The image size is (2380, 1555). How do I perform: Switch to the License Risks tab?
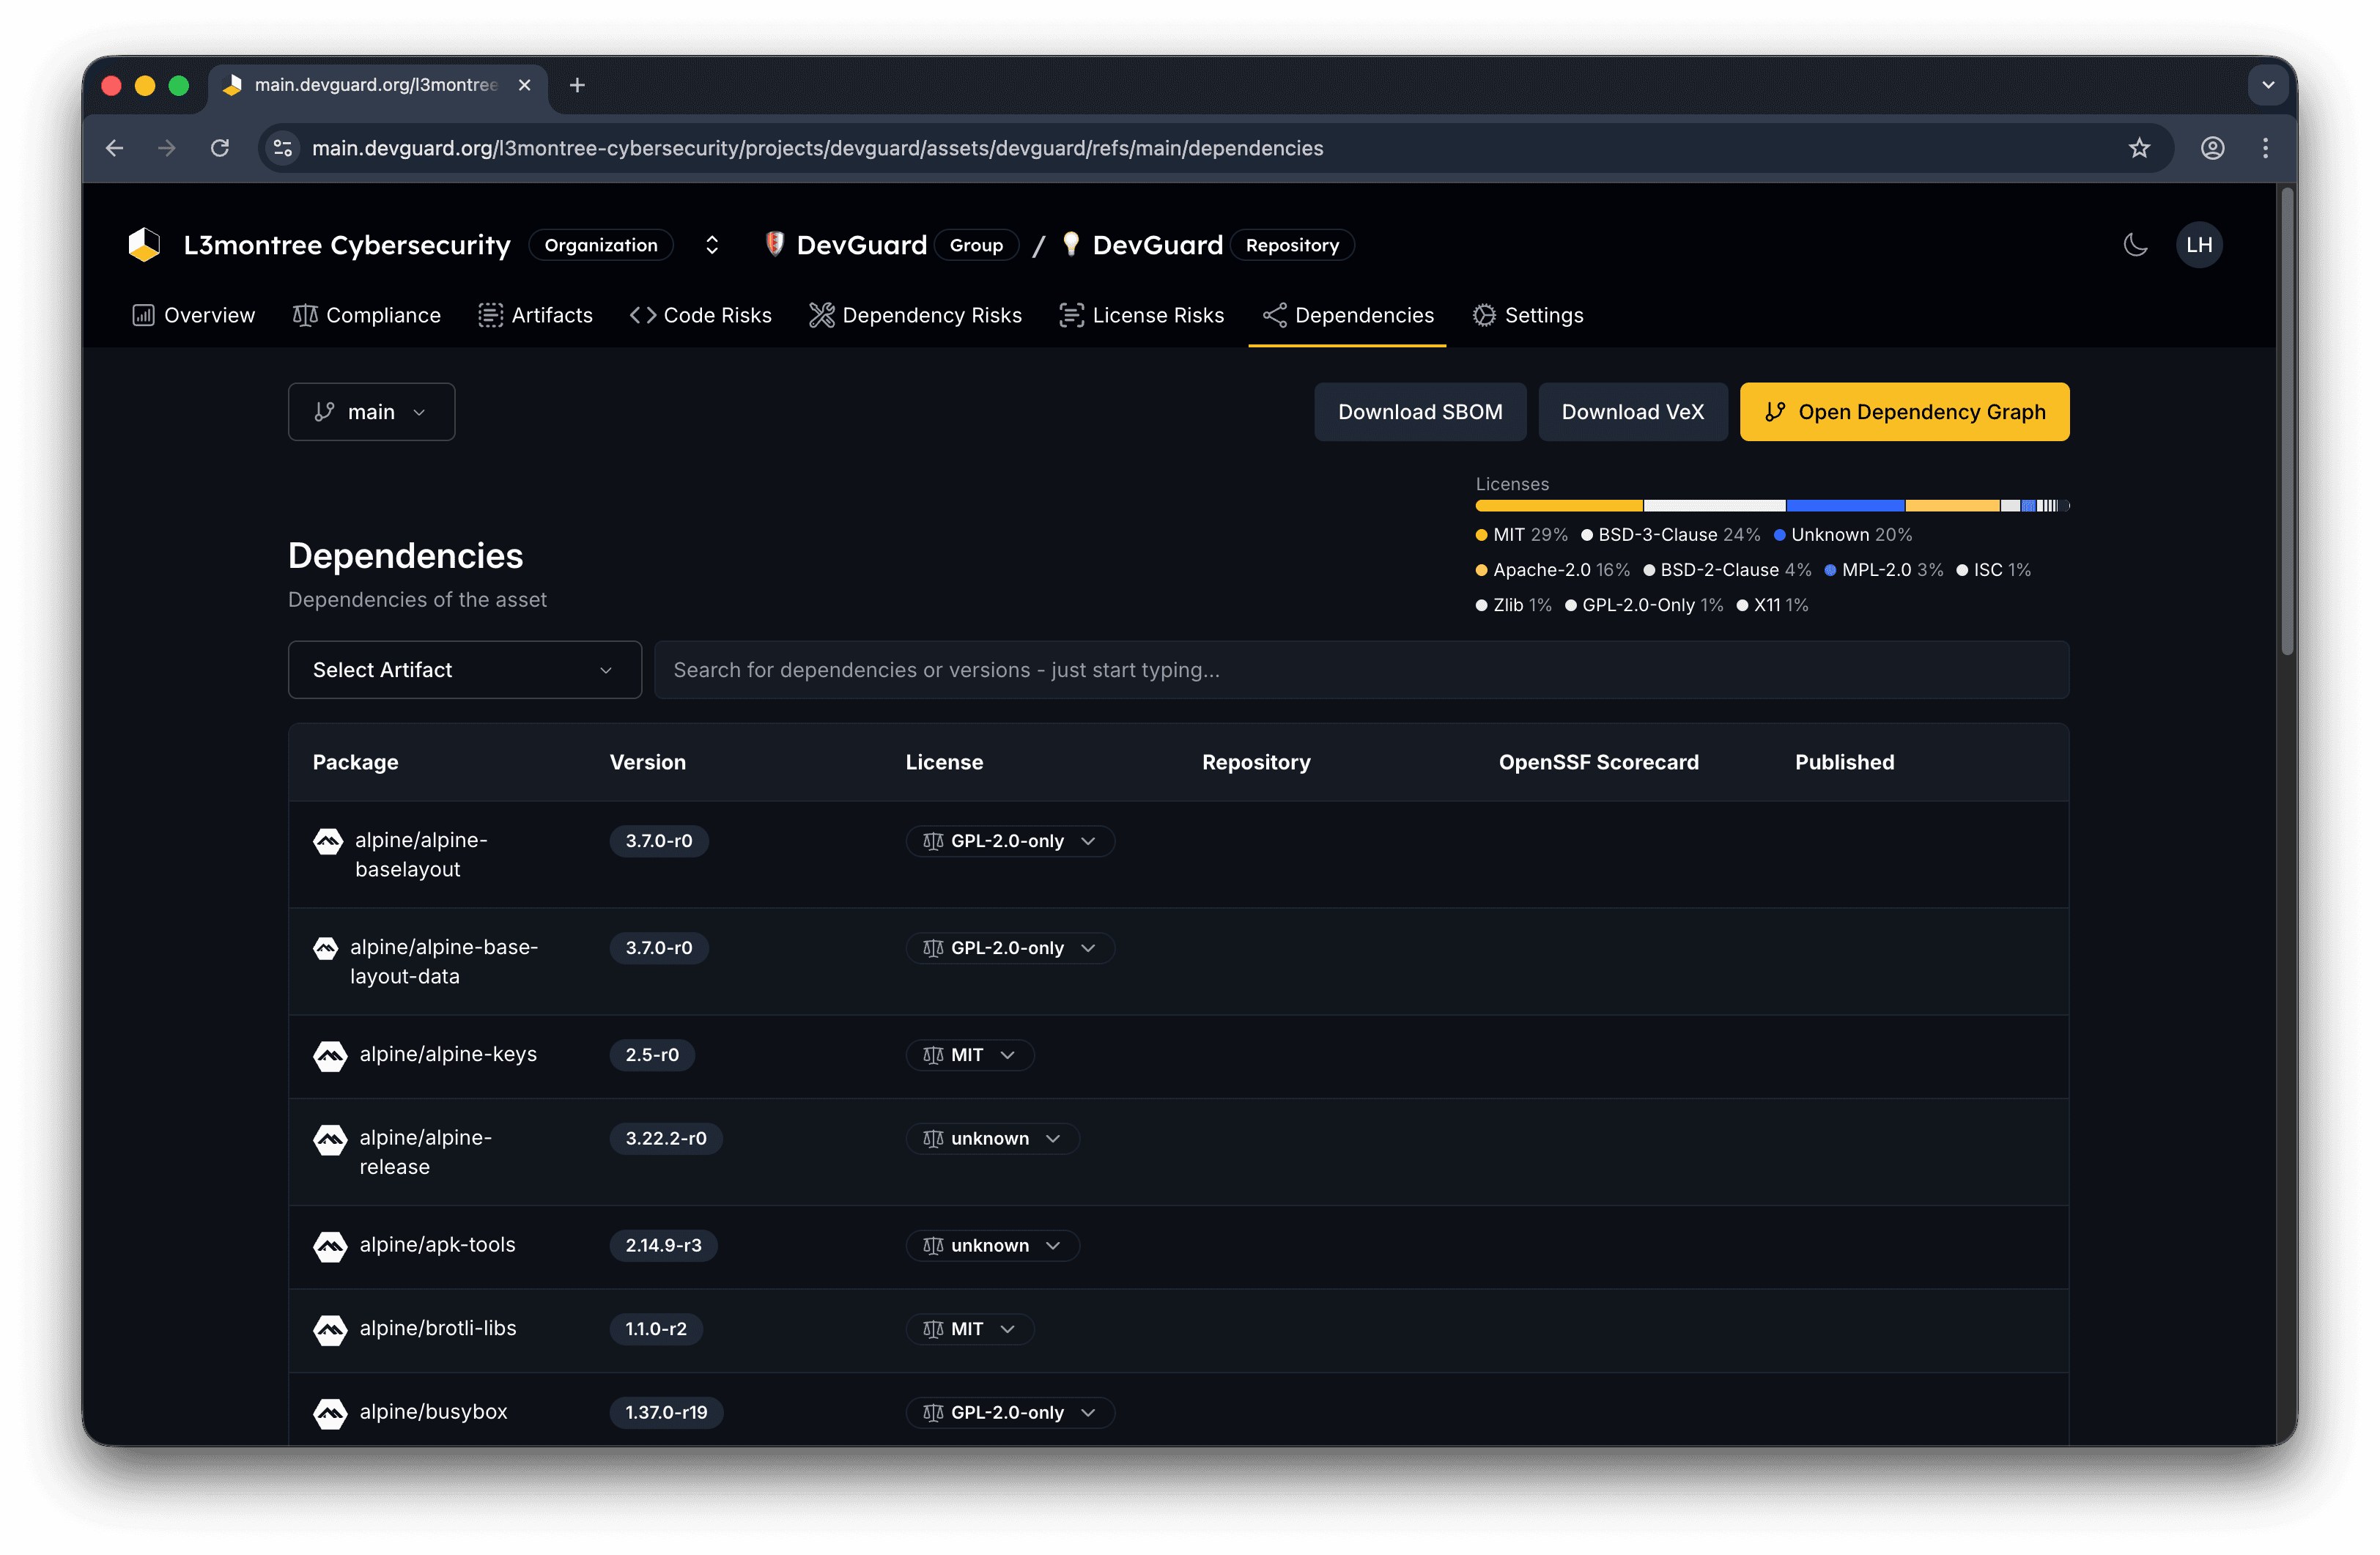(1142, 315)
